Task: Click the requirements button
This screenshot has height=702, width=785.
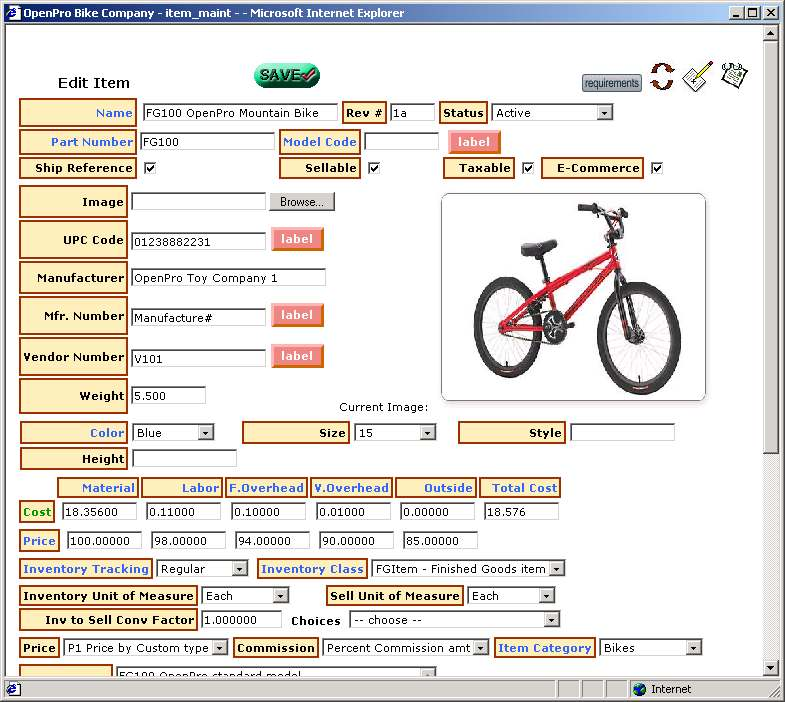Action: pyautogui.click(x=611, y=83)
